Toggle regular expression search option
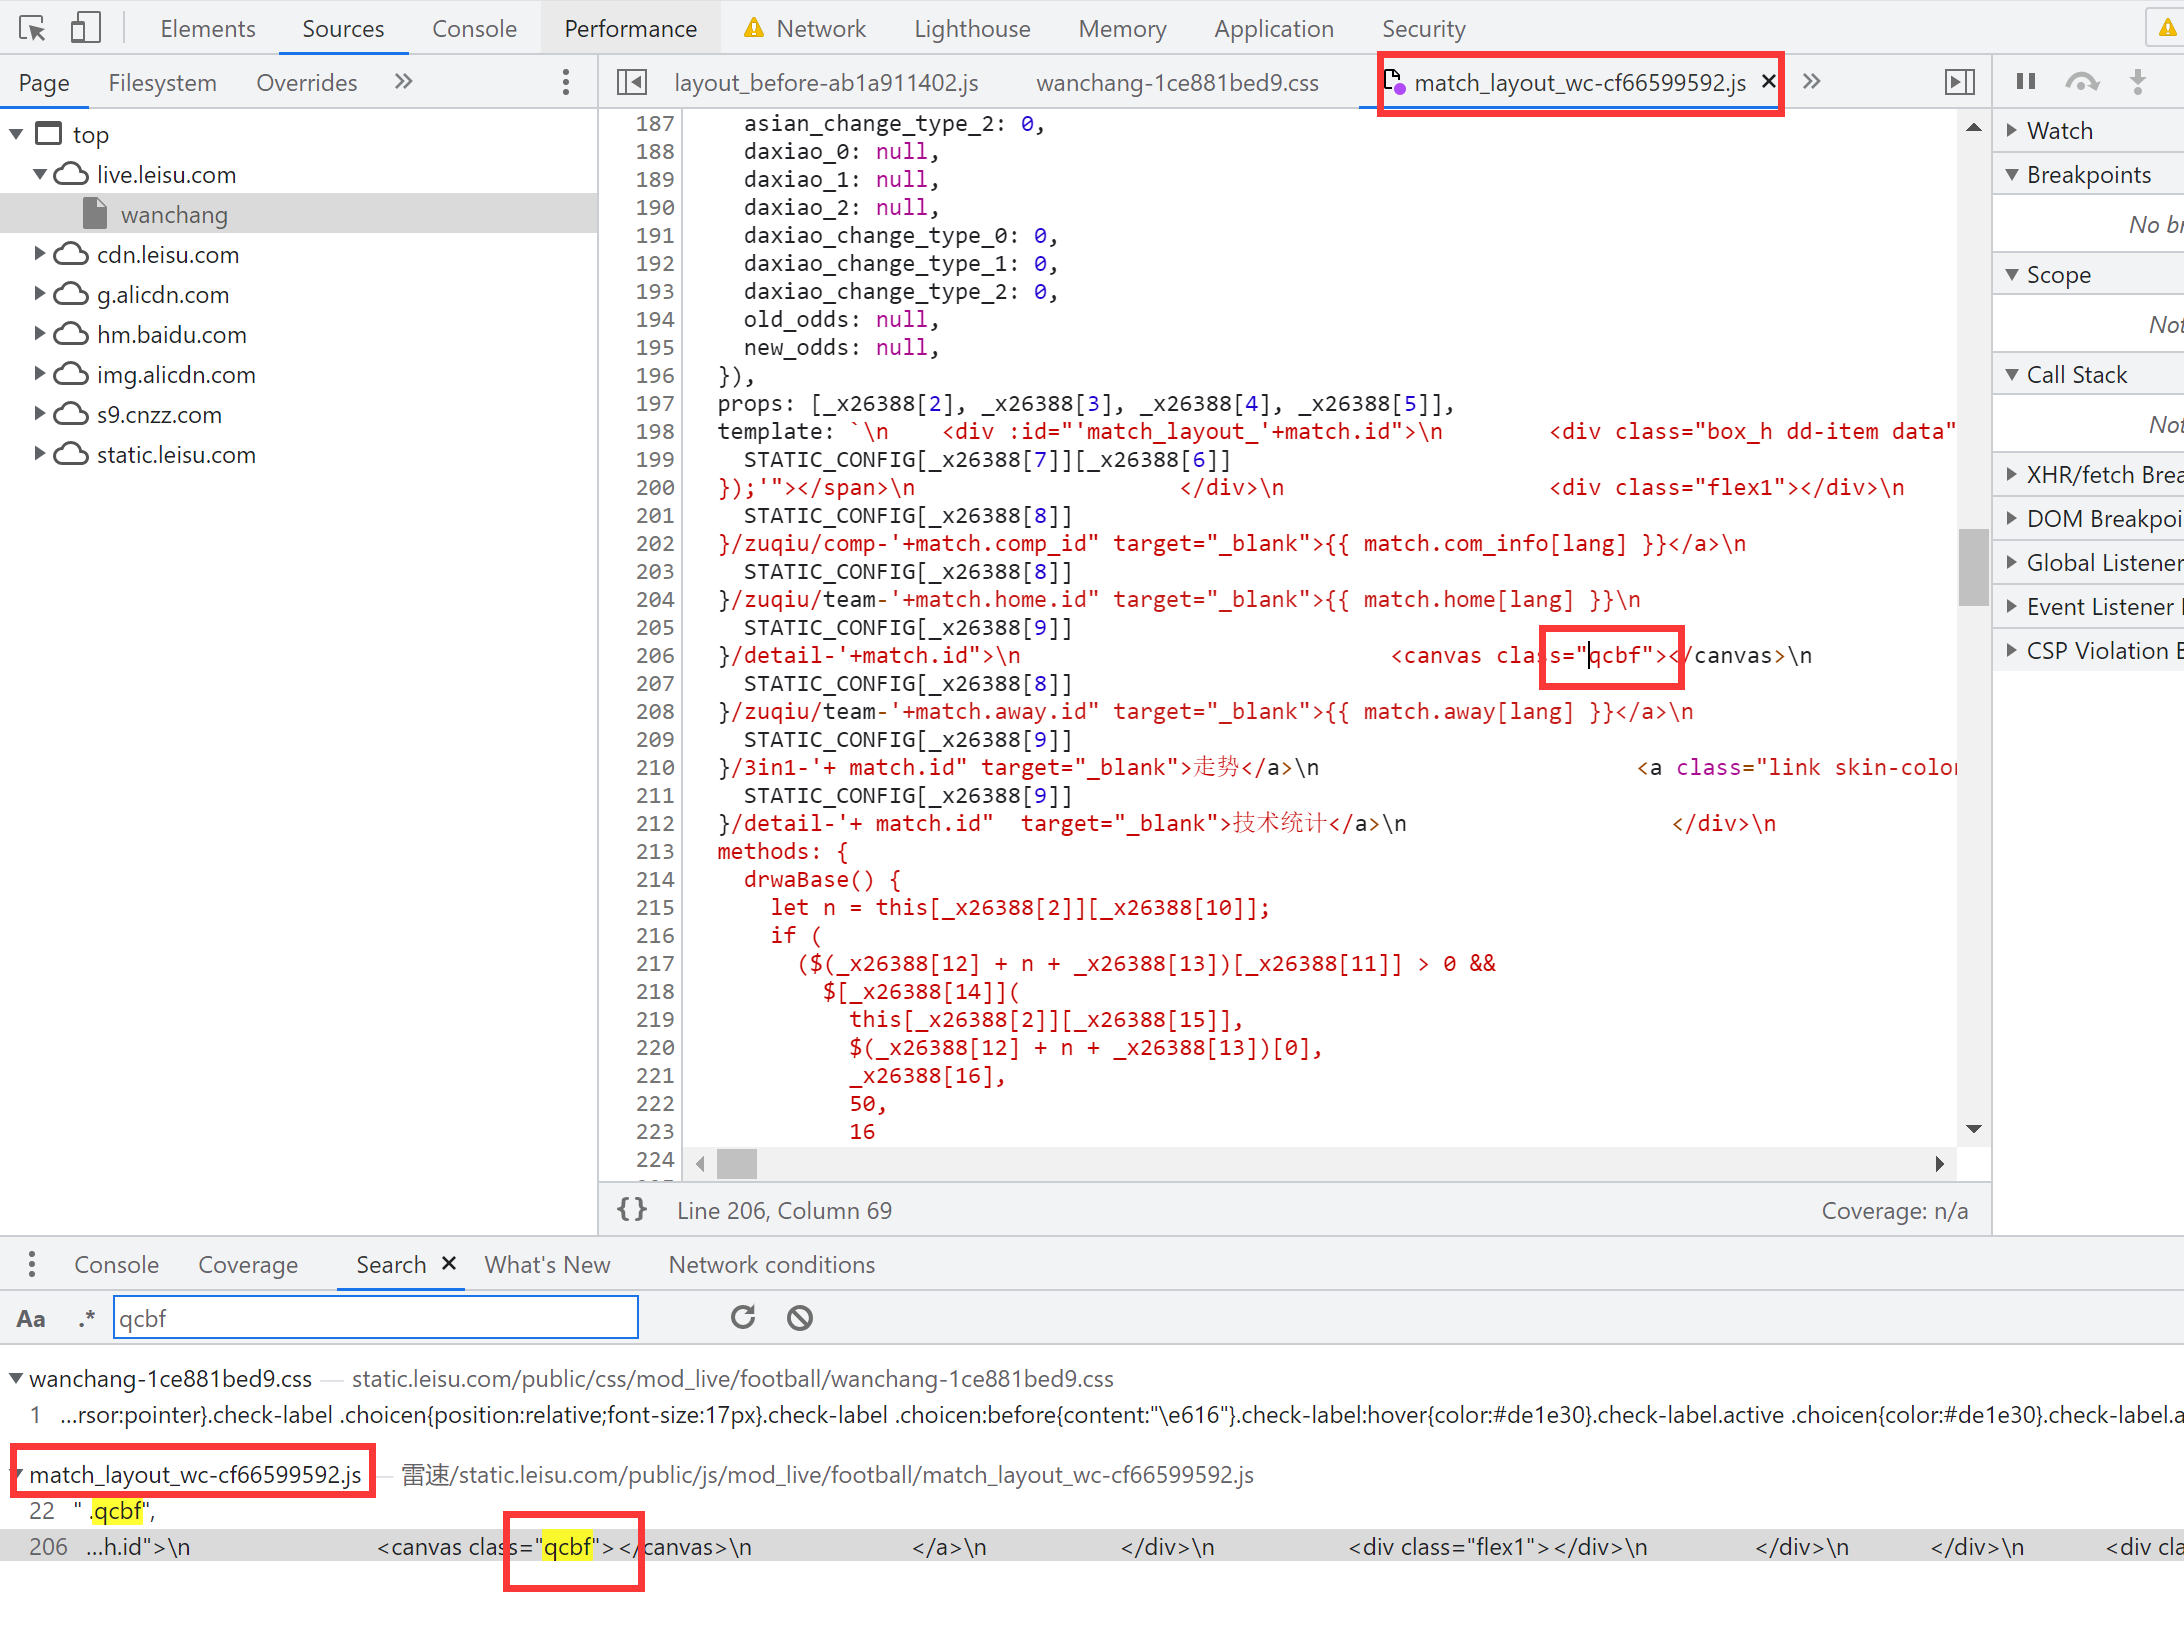 tap(87, 1318)
